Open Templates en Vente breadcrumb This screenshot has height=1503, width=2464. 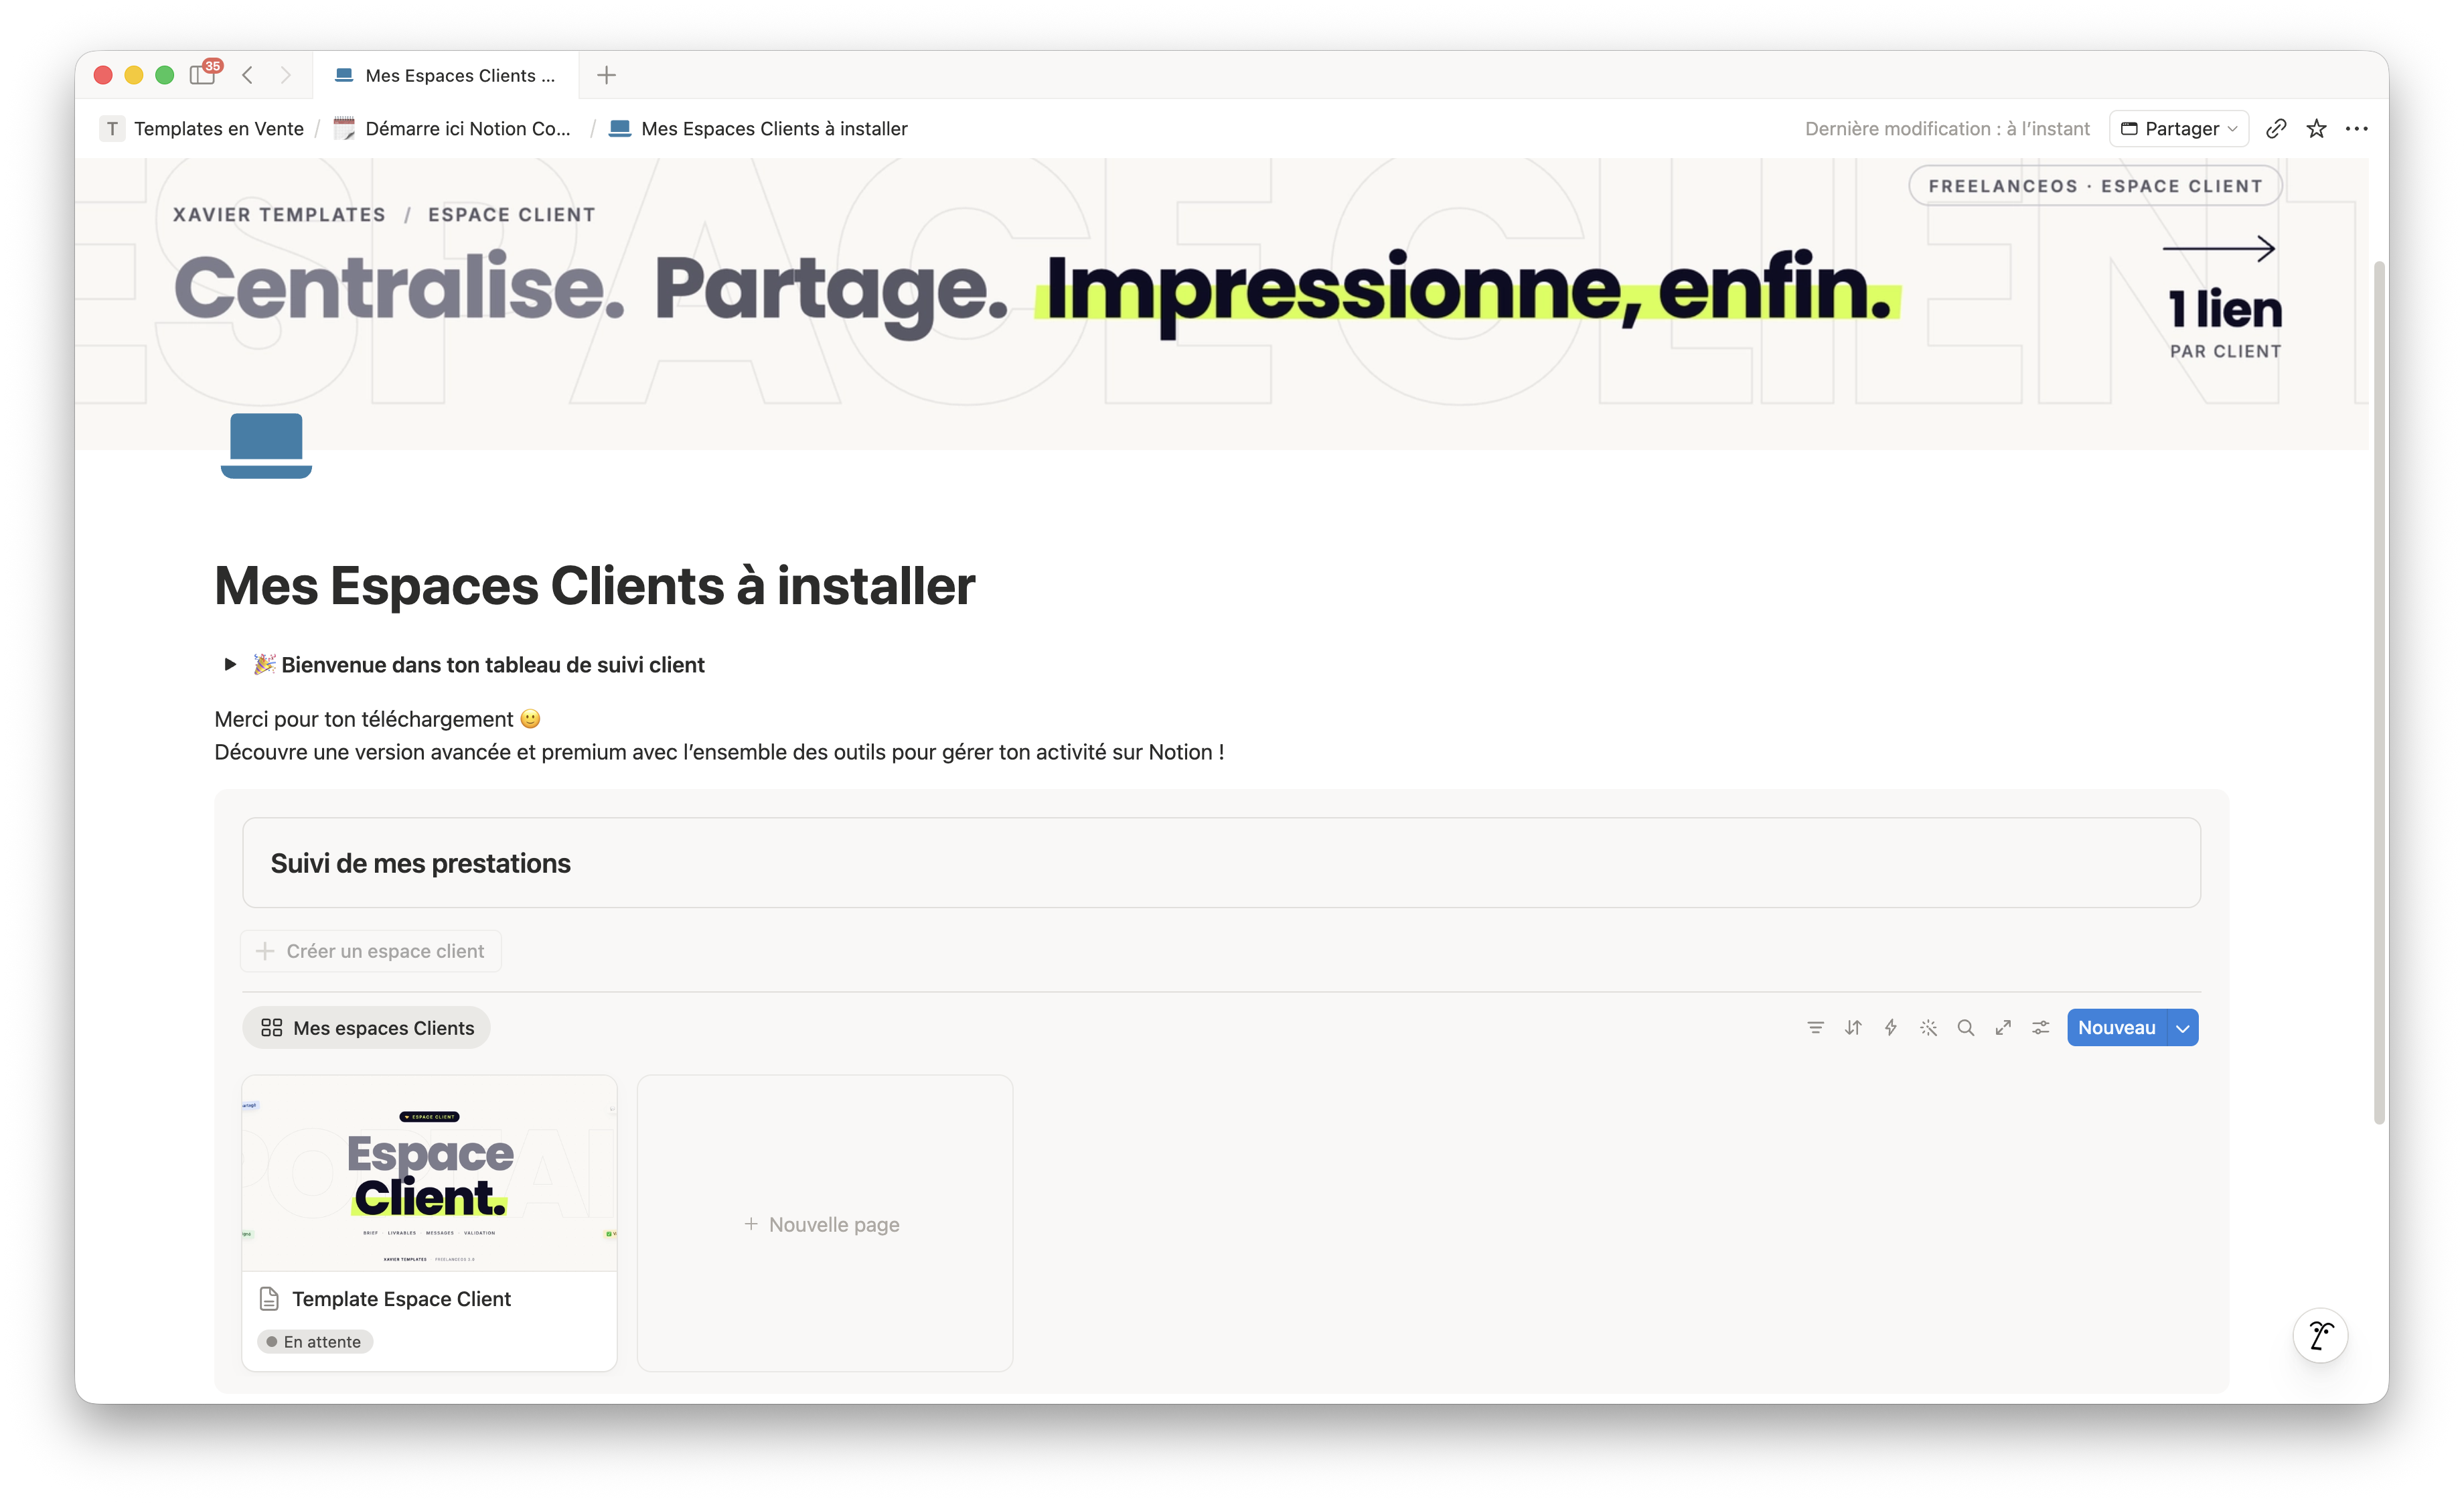pyautogui.click(x=203, y=129)
